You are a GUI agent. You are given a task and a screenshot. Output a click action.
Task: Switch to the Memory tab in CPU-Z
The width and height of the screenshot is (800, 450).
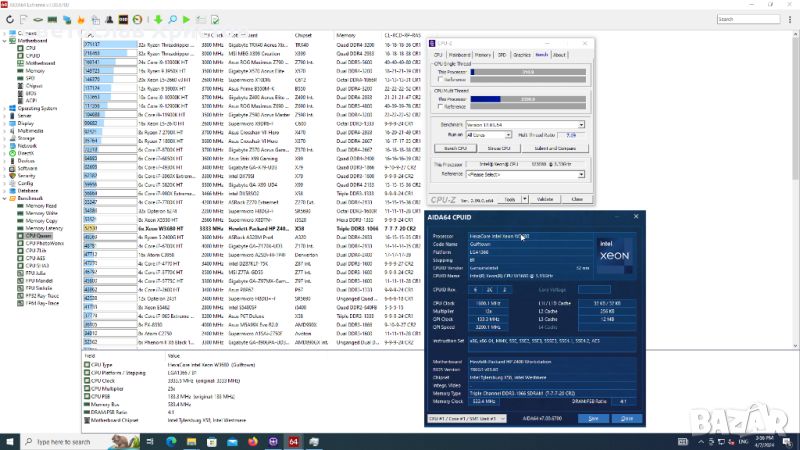482,55
